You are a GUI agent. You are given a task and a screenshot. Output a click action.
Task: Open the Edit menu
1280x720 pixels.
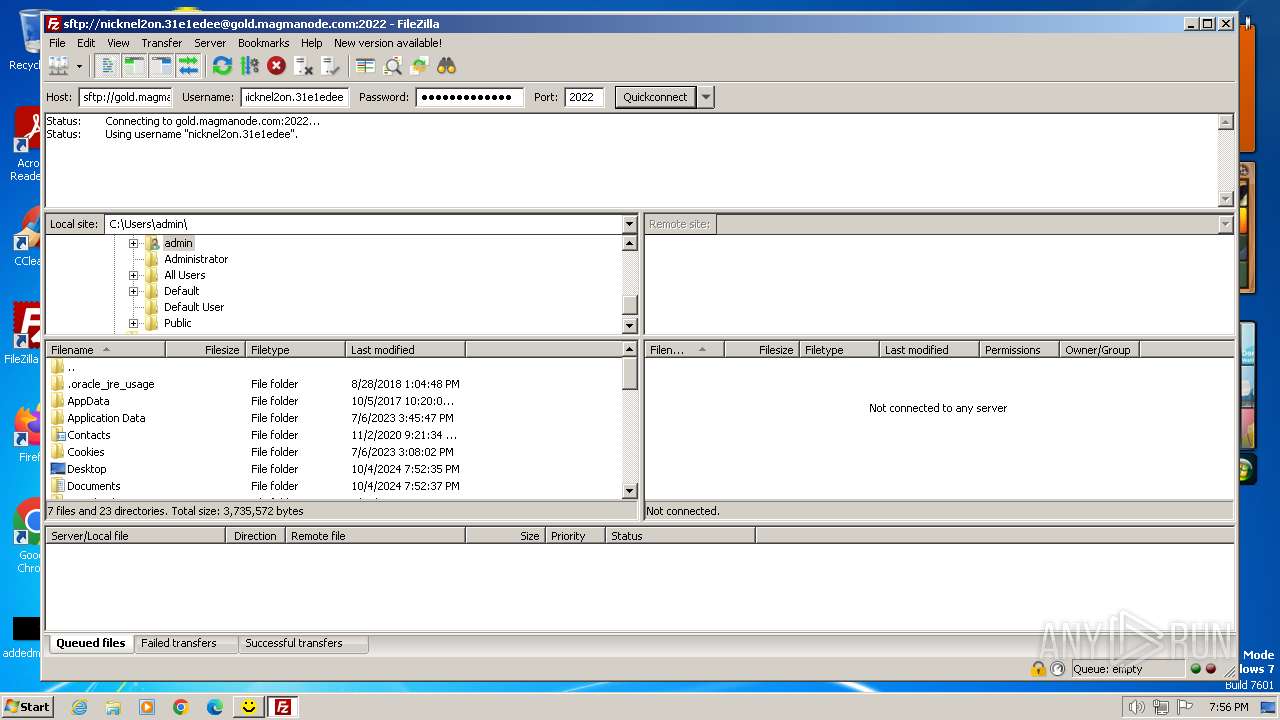[86, 43]
